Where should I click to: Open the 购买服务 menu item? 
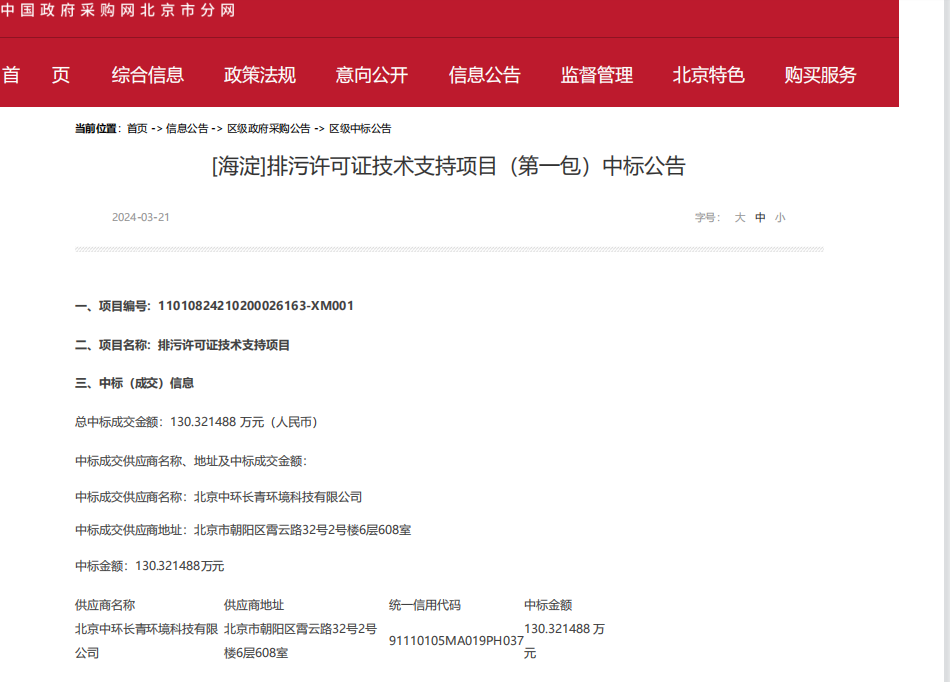(821, 75)
